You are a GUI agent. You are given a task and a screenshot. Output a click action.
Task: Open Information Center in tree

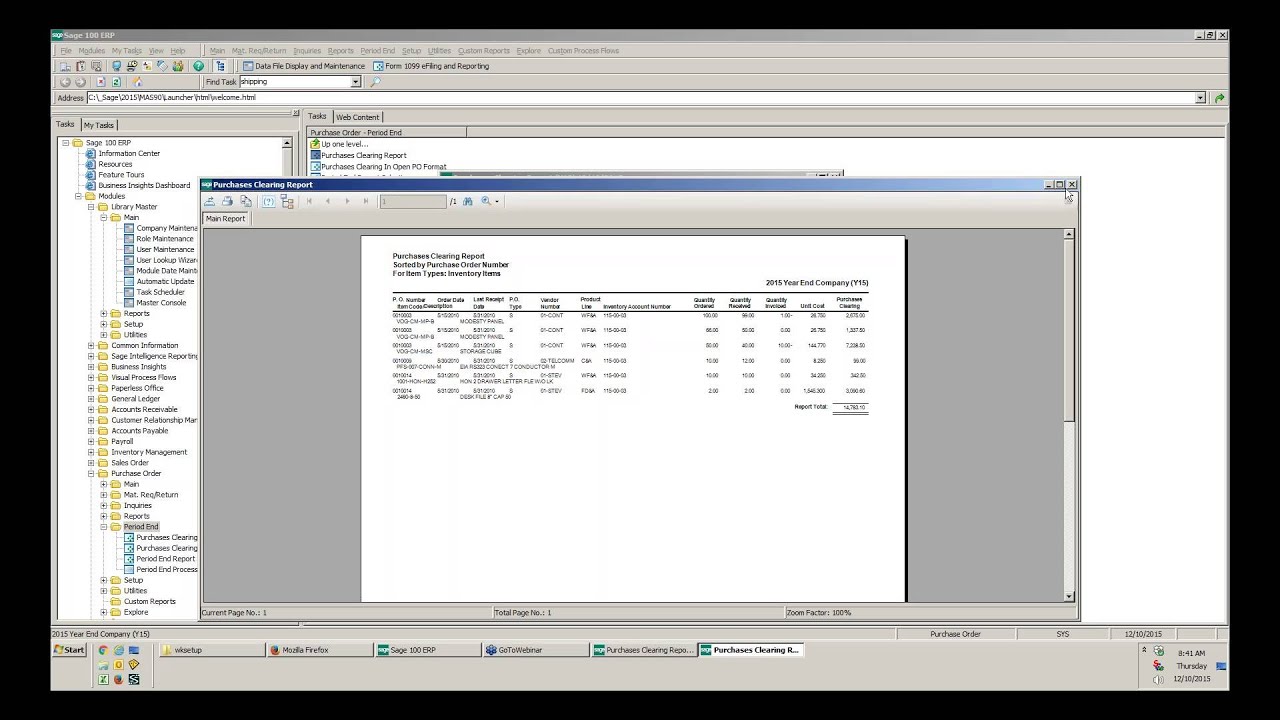click(129, 154)
